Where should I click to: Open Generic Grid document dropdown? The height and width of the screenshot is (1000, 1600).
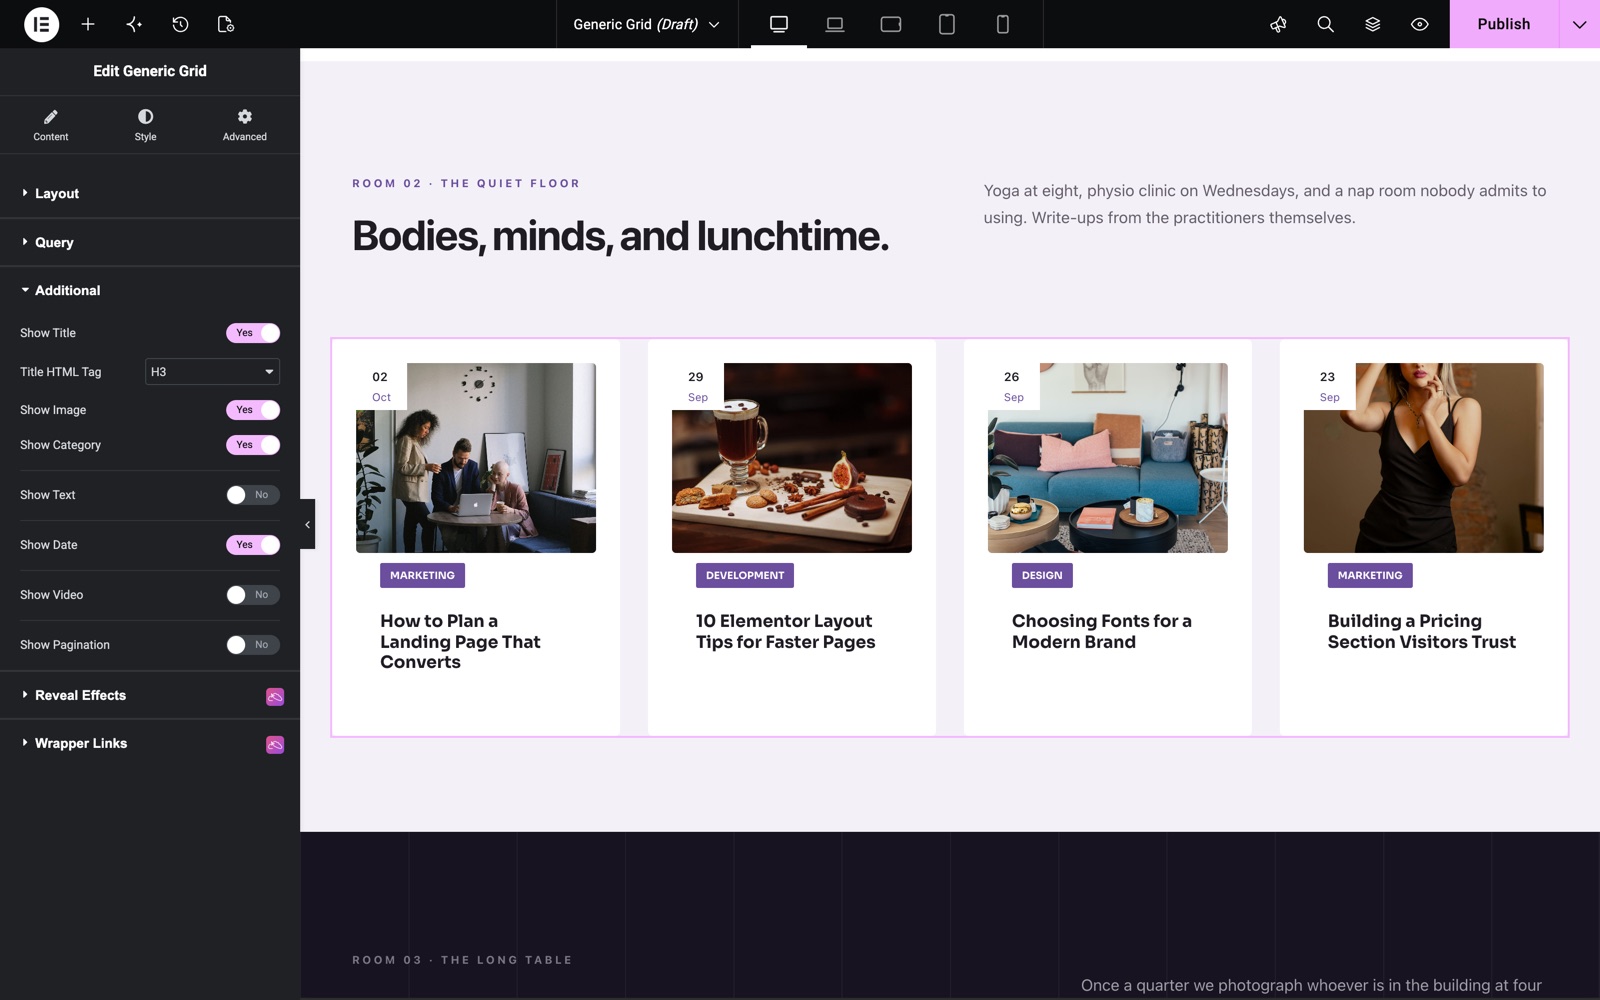tap(646, 24)
